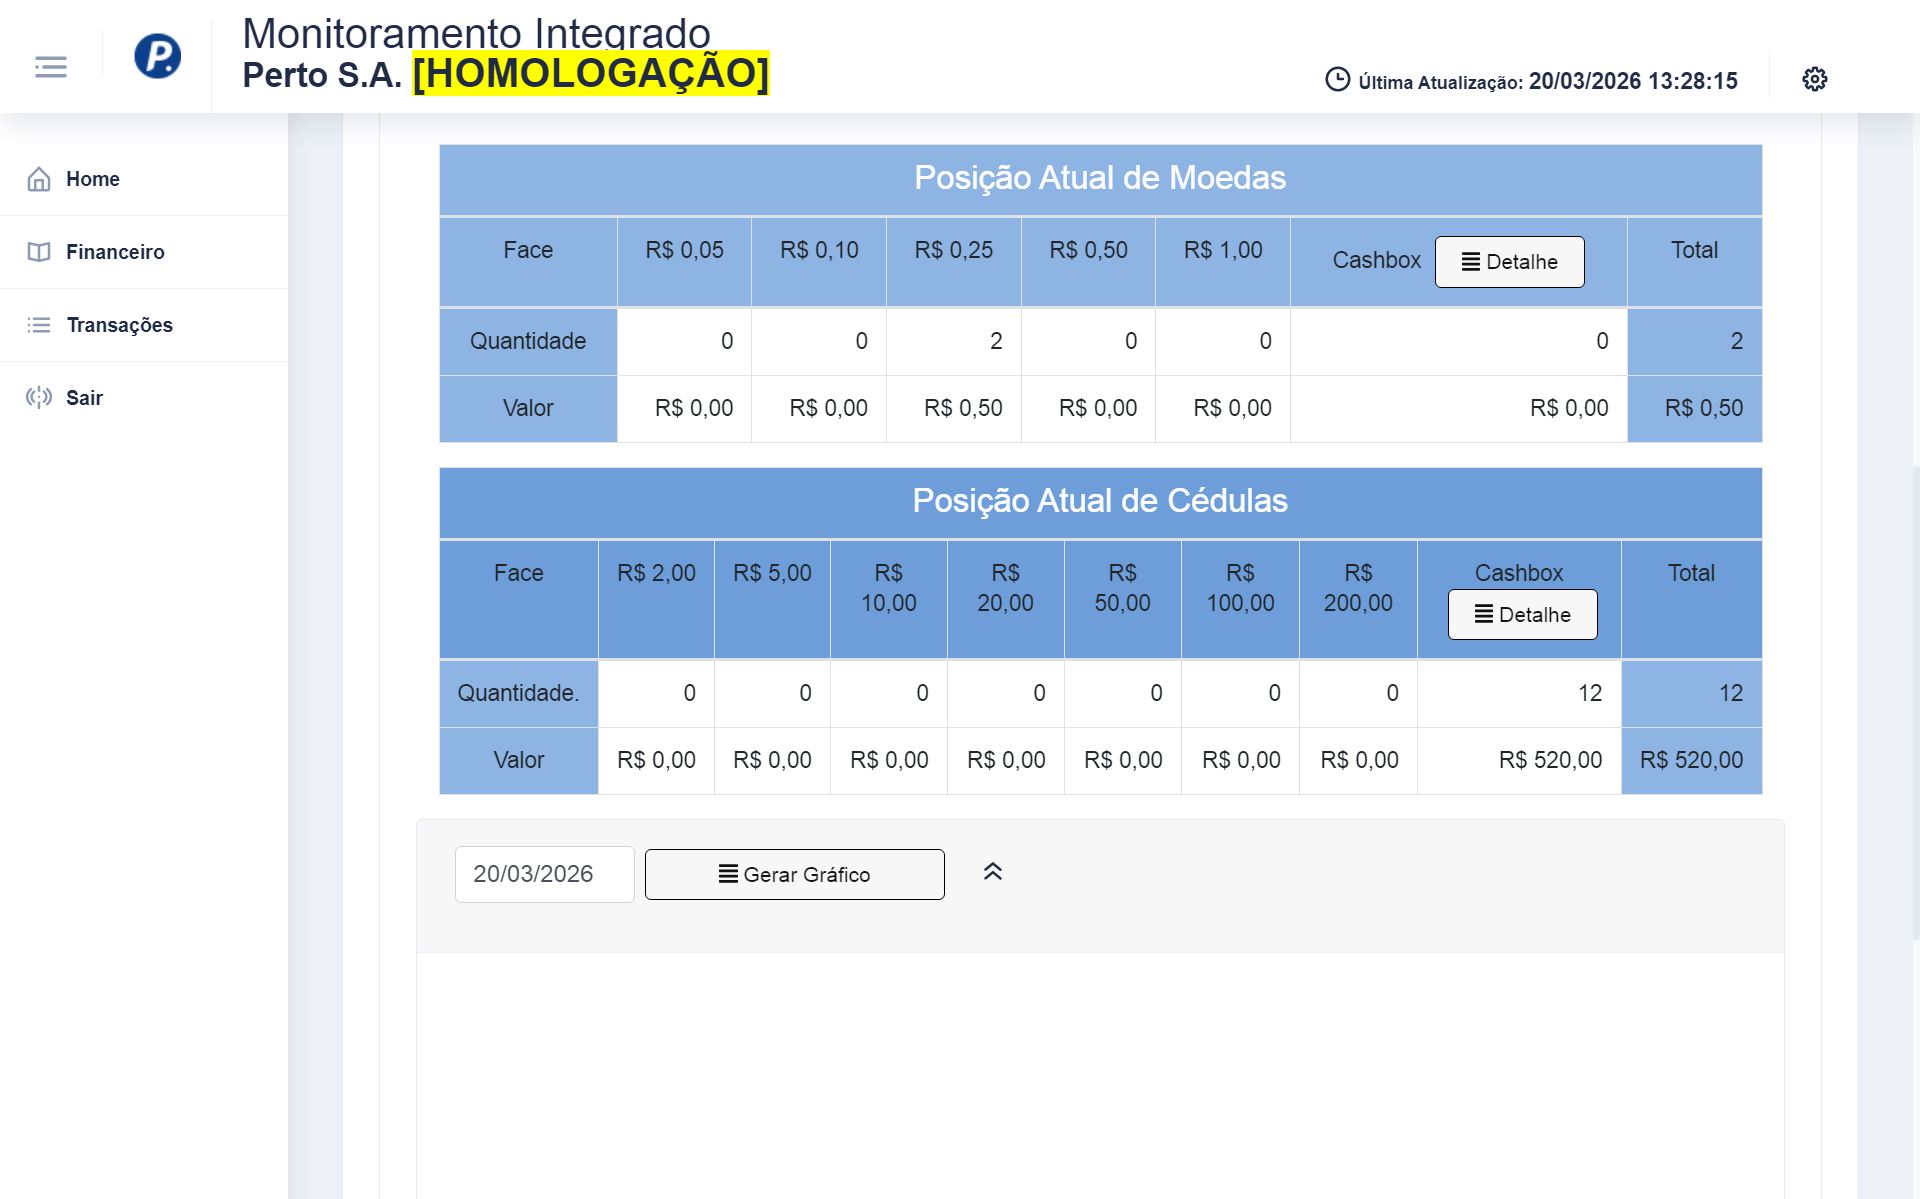Open the hamburger navigation menu
The height and width of the screenshot is (1199, 1920).
point(50,66)
